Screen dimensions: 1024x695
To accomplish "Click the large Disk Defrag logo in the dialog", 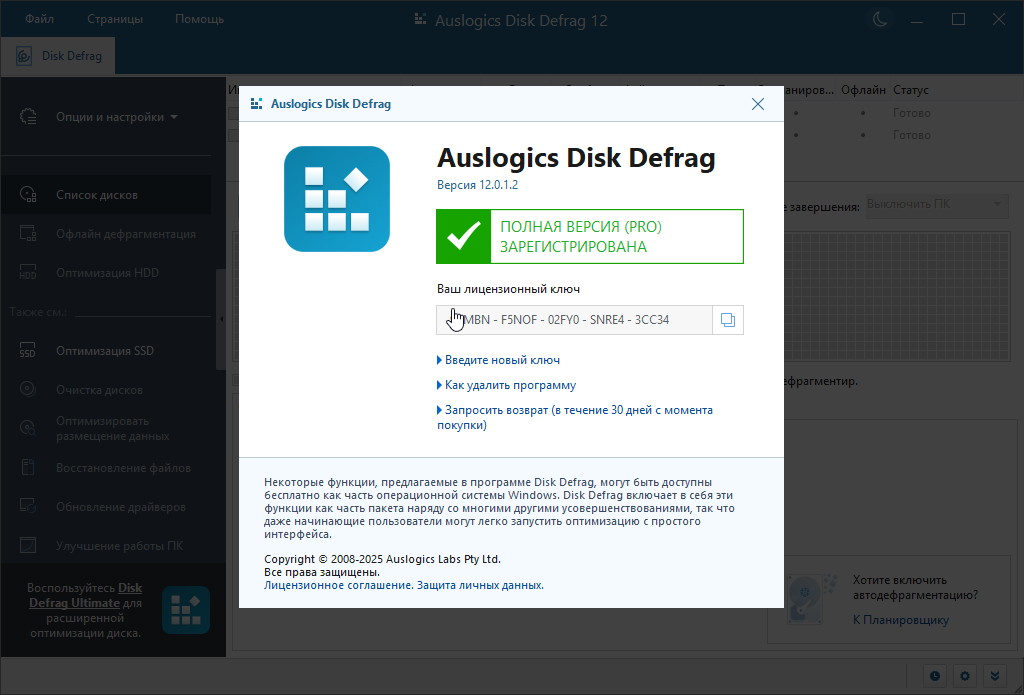I will [x=337, y=199].
